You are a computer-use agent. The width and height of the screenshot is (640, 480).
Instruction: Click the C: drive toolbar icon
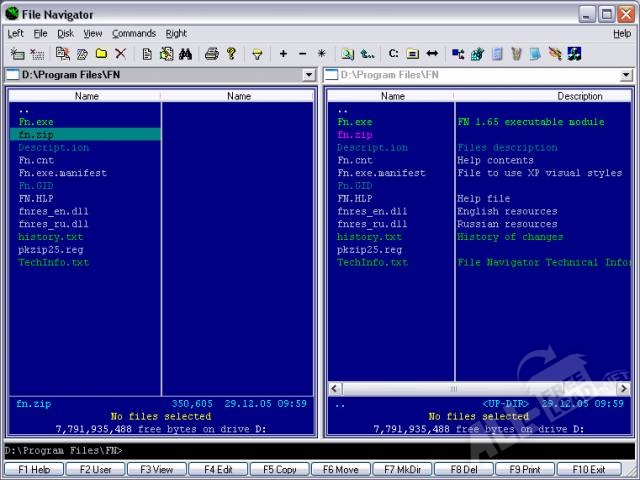(393, 54)
